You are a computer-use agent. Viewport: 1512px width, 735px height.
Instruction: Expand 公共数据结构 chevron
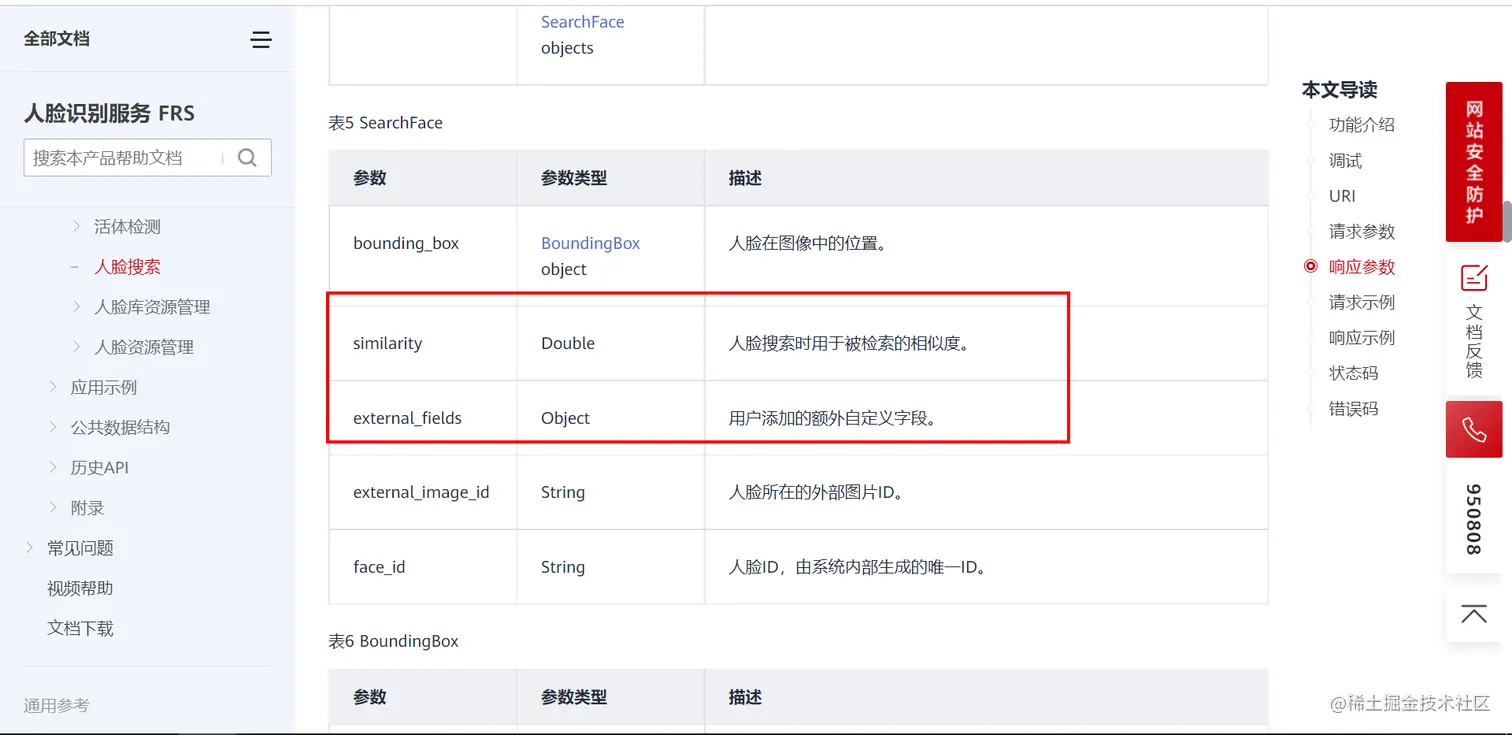(54, 427)
